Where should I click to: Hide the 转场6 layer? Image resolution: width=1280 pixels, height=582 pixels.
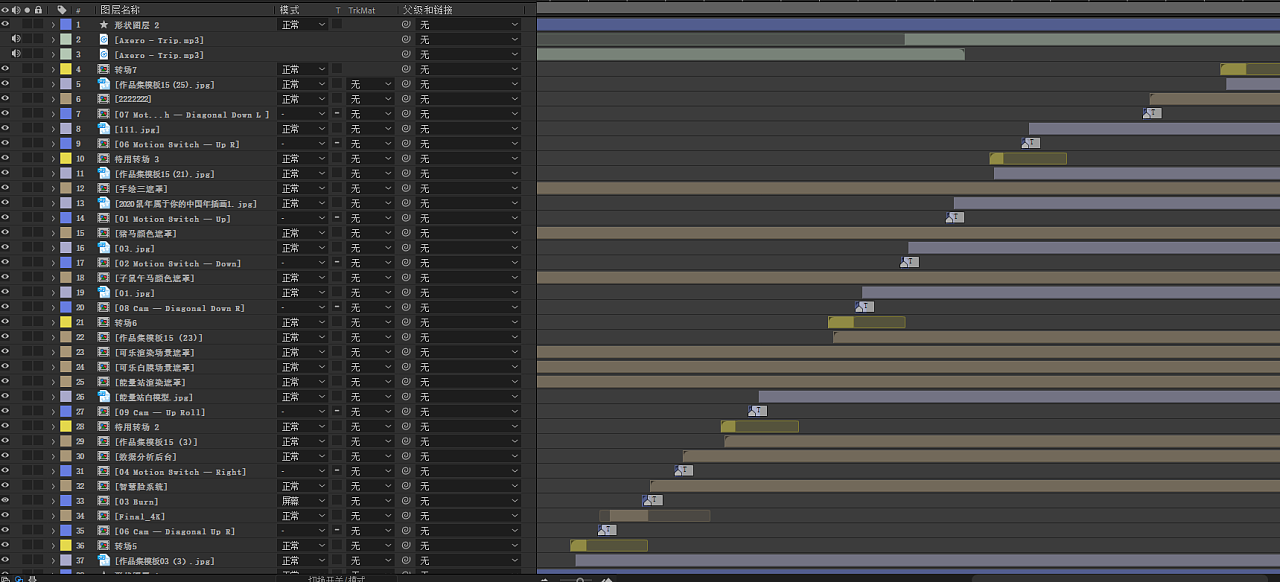5,322
